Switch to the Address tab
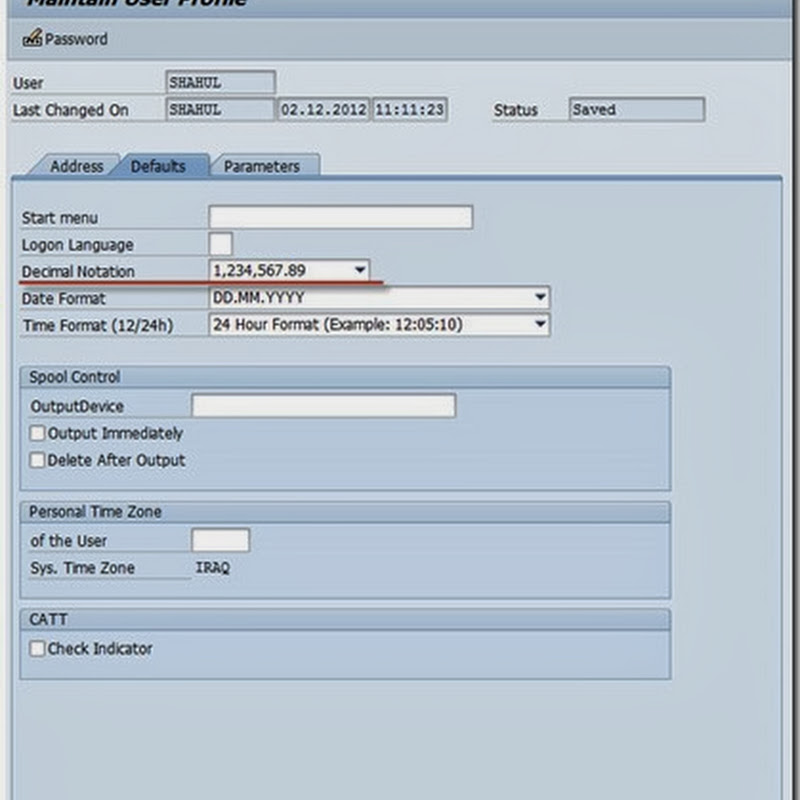Viewport: 800px width, 800px height. coord(78,166)
